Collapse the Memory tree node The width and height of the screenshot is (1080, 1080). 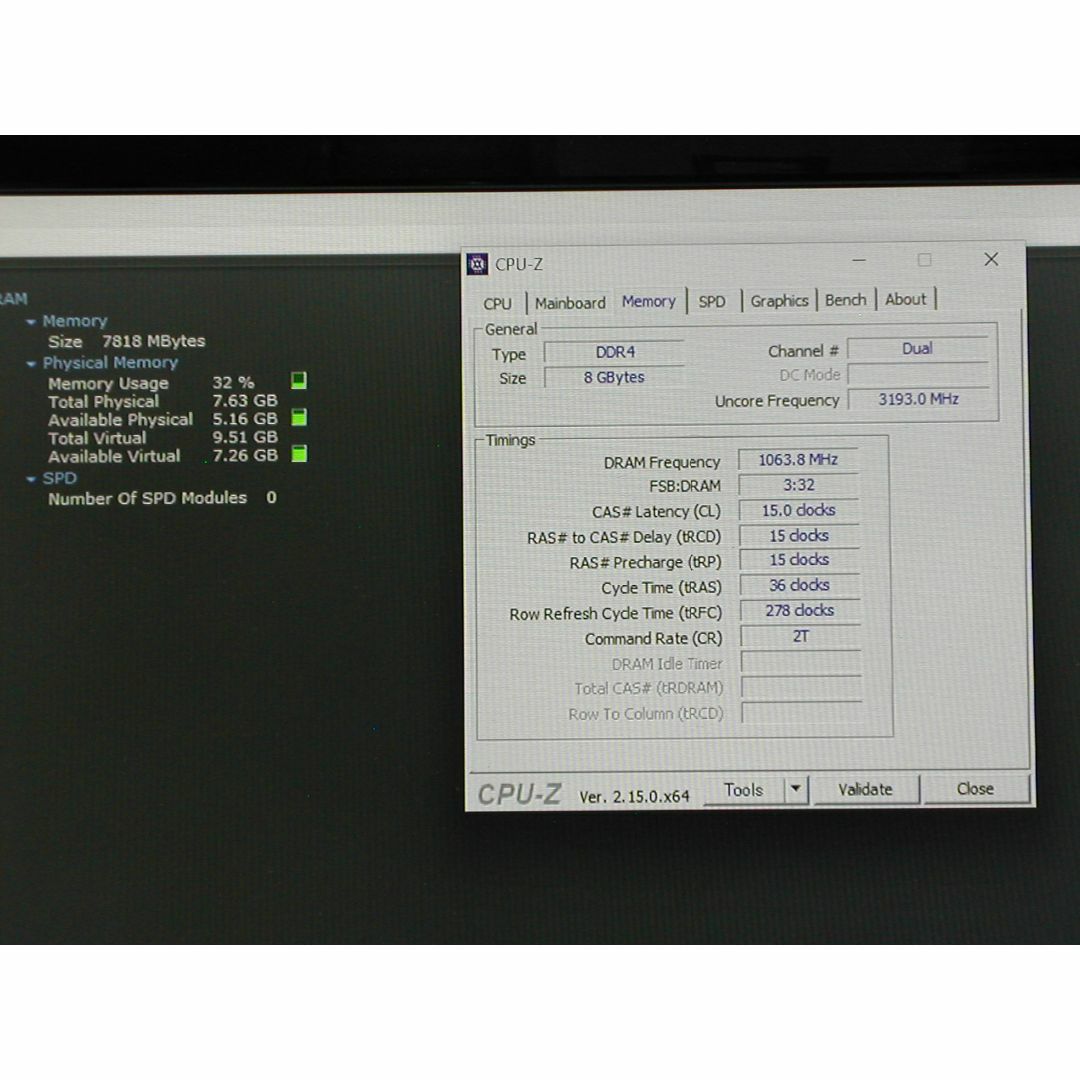pos(30,322)
